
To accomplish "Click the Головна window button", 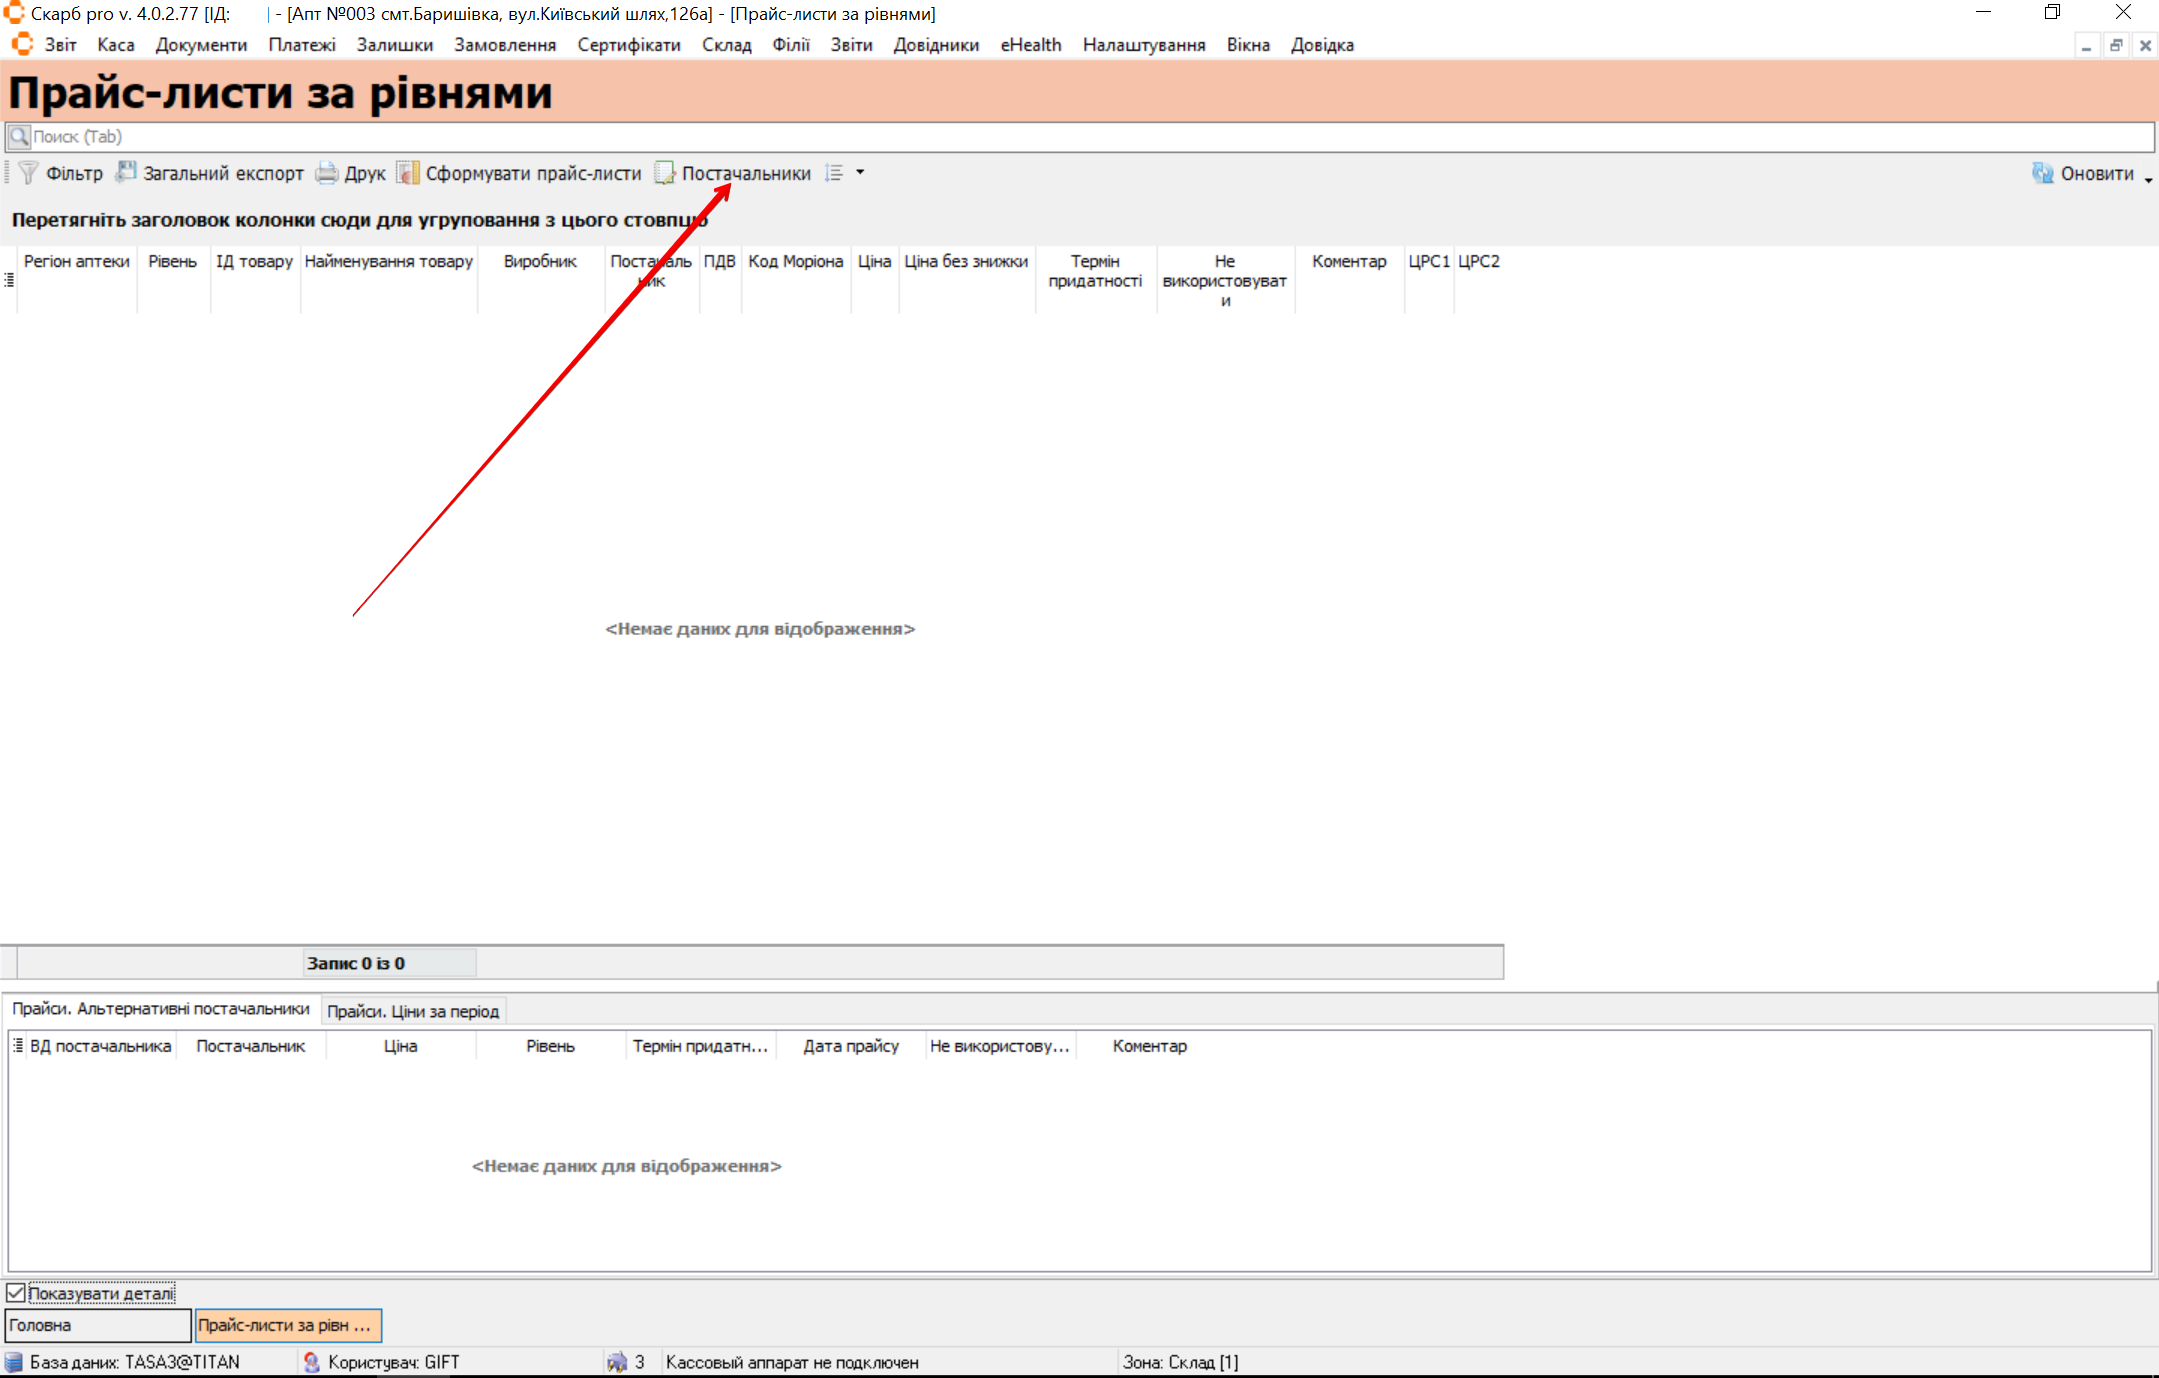I will pyautogui.click(x=97, y=1325).
